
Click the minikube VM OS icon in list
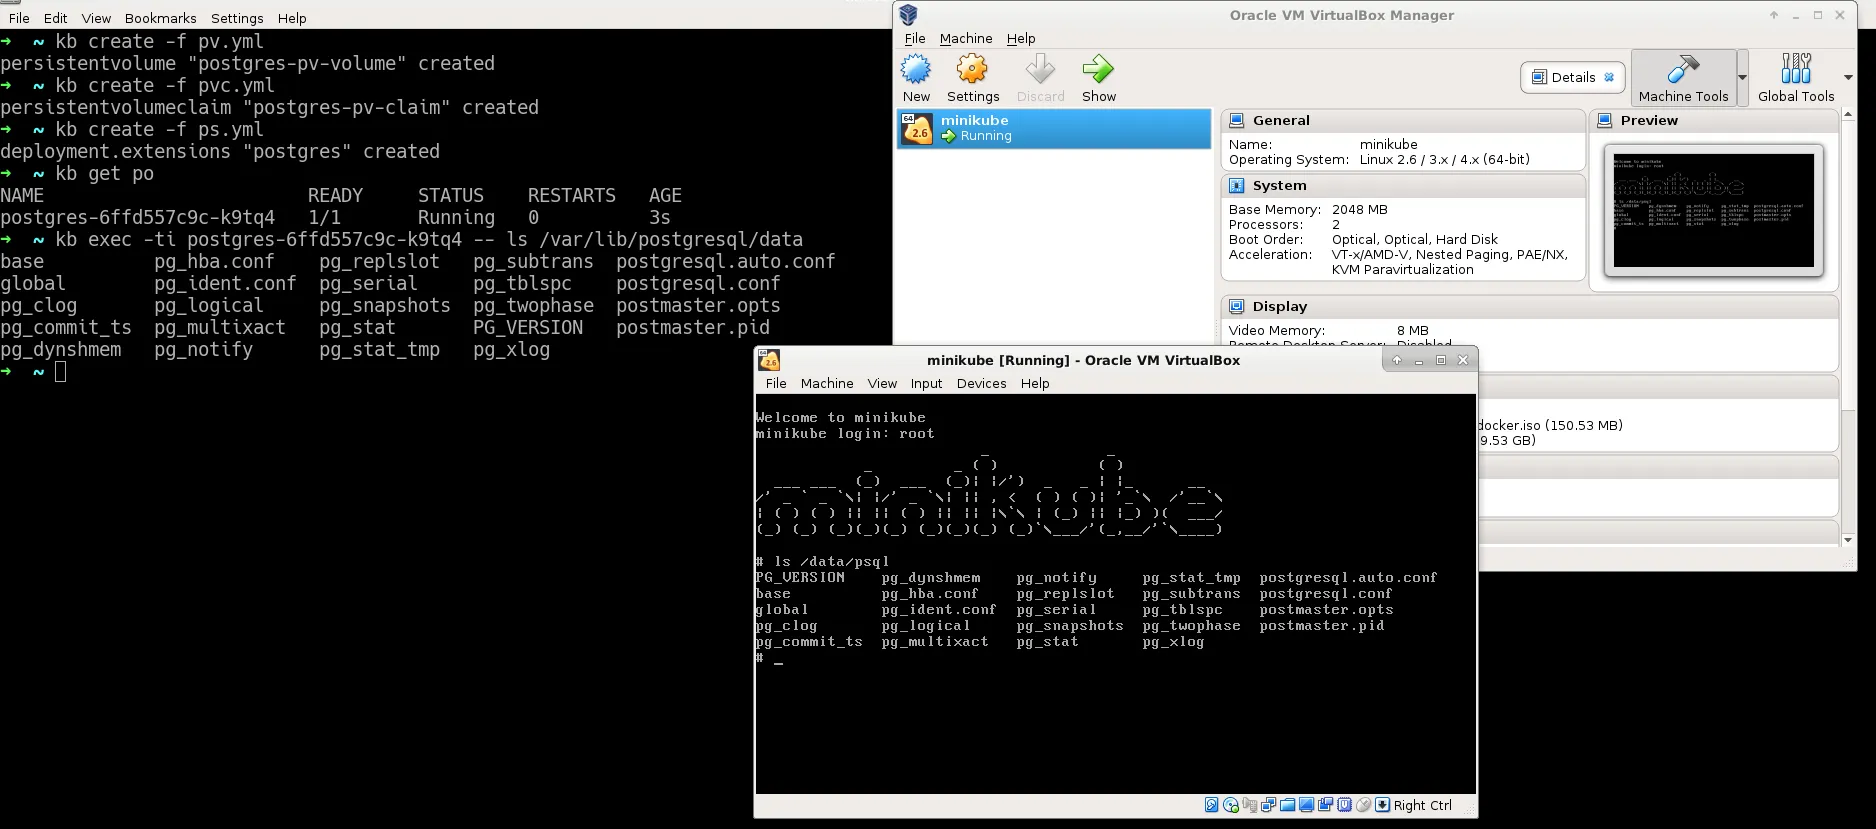[917, 129]
